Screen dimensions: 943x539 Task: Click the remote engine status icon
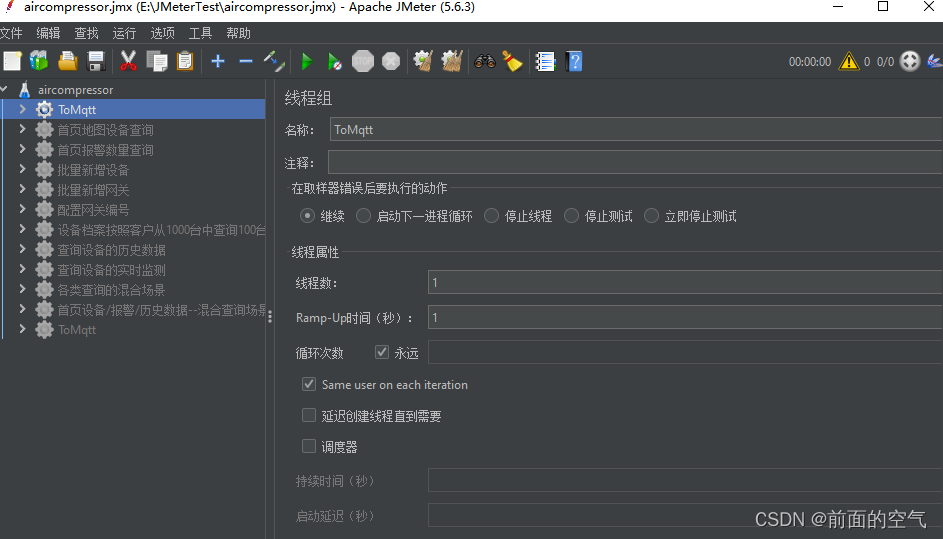click(909, 61)
